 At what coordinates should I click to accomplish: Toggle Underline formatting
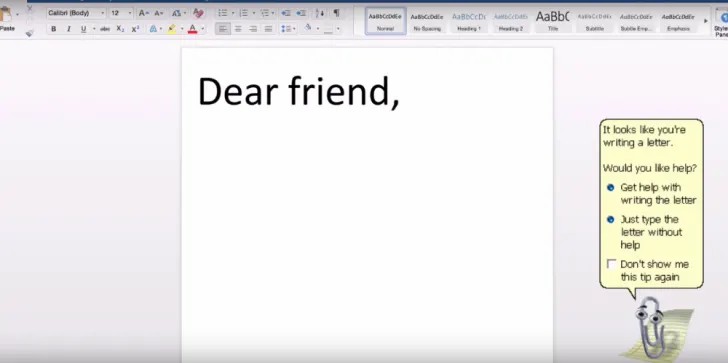click(84, 29)
